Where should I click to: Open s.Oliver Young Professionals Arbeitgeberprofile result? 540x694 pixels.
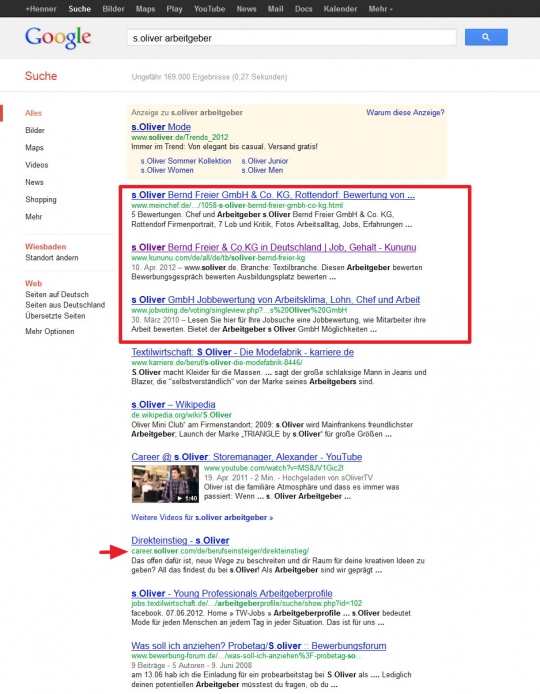pos(231,593)
